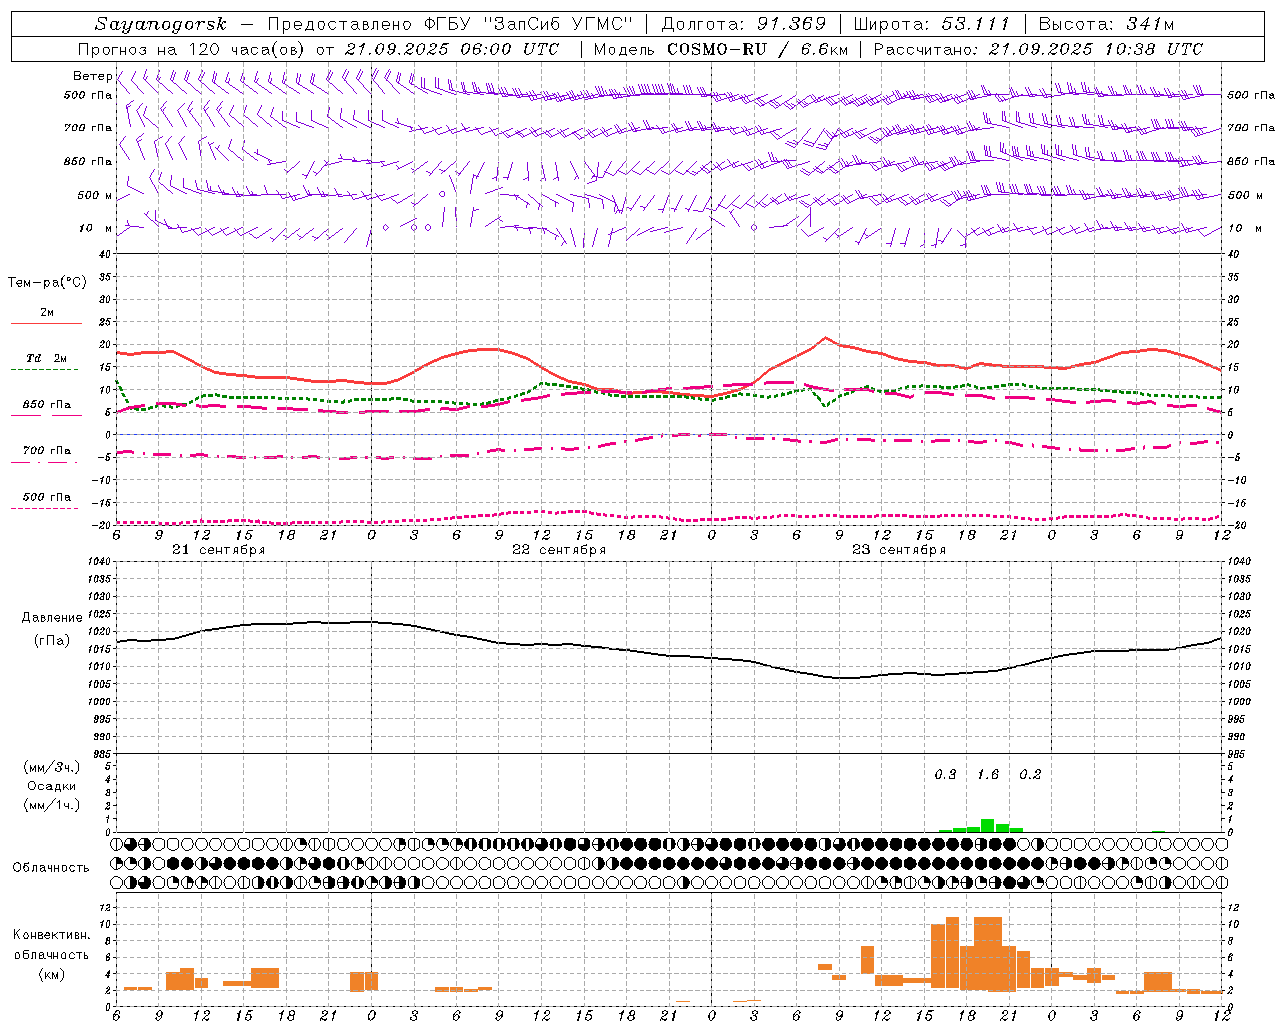This screenshot has width=1280, height=1024.
Task: Click the 'Высота: 341м' elevation text
Action: point(1106,24)
